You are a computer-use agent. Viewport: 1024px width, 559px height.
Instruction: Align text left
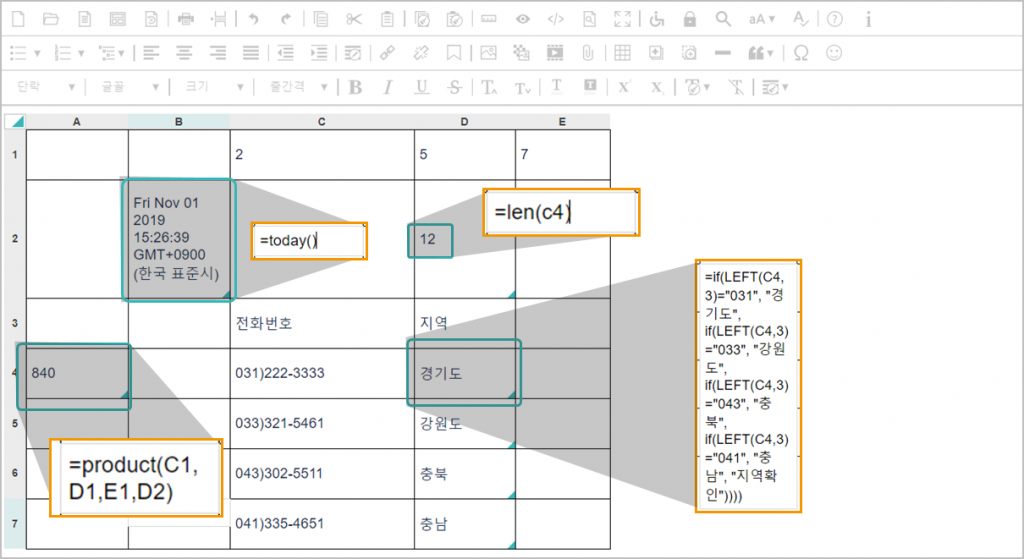click(x=152, y=53)
